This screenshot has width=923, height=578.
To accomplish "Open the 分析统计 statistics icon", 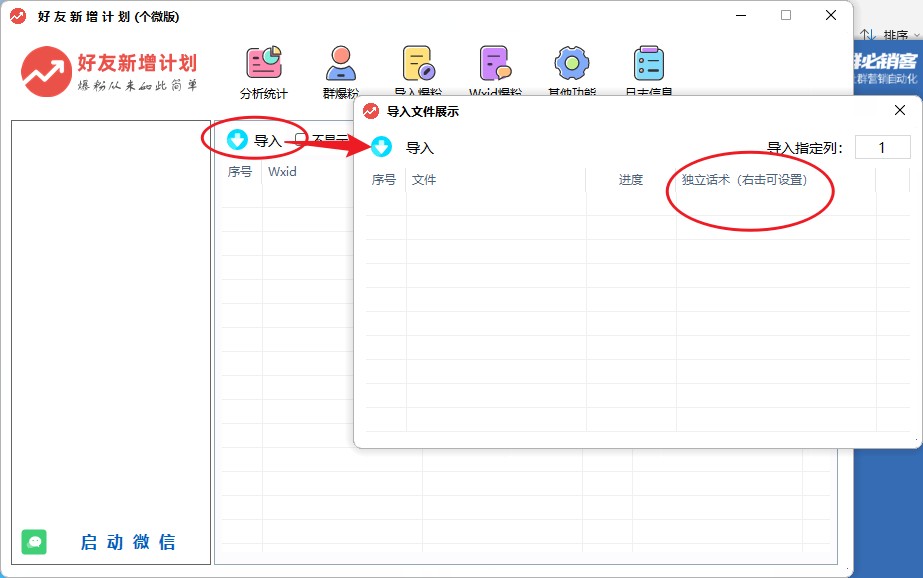I will (x=264, y=64).
